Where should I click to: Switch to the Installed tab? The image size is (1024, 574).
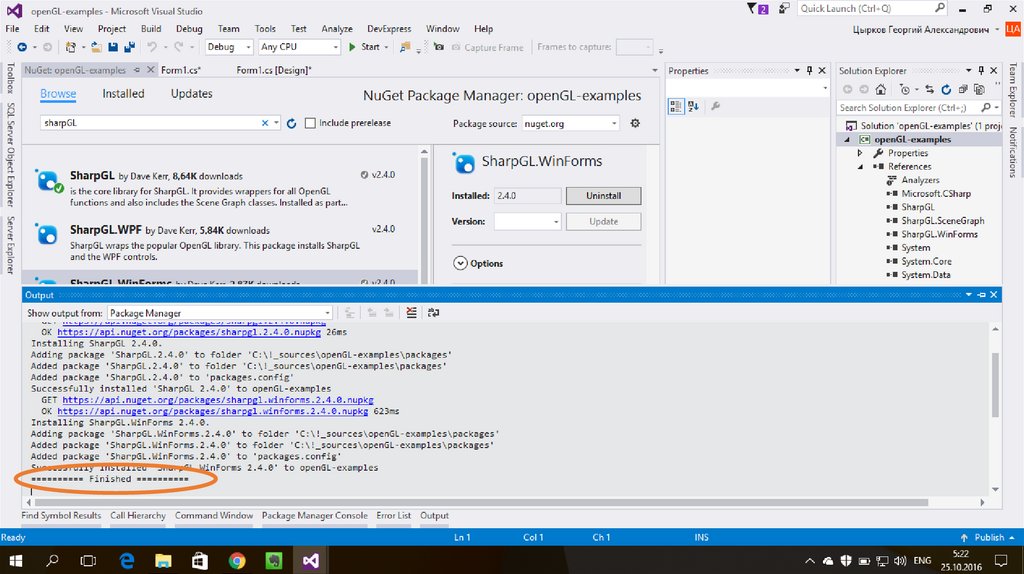123,94
